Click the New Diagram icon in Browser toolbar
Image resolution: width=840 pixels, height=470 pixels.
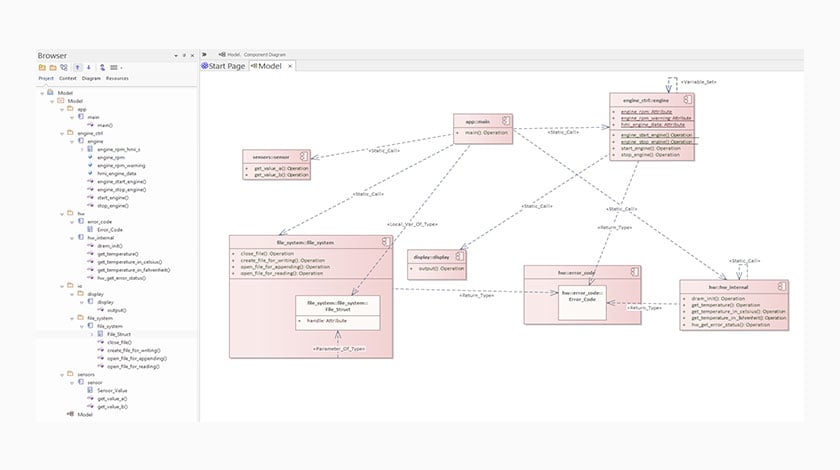point(64,68)
